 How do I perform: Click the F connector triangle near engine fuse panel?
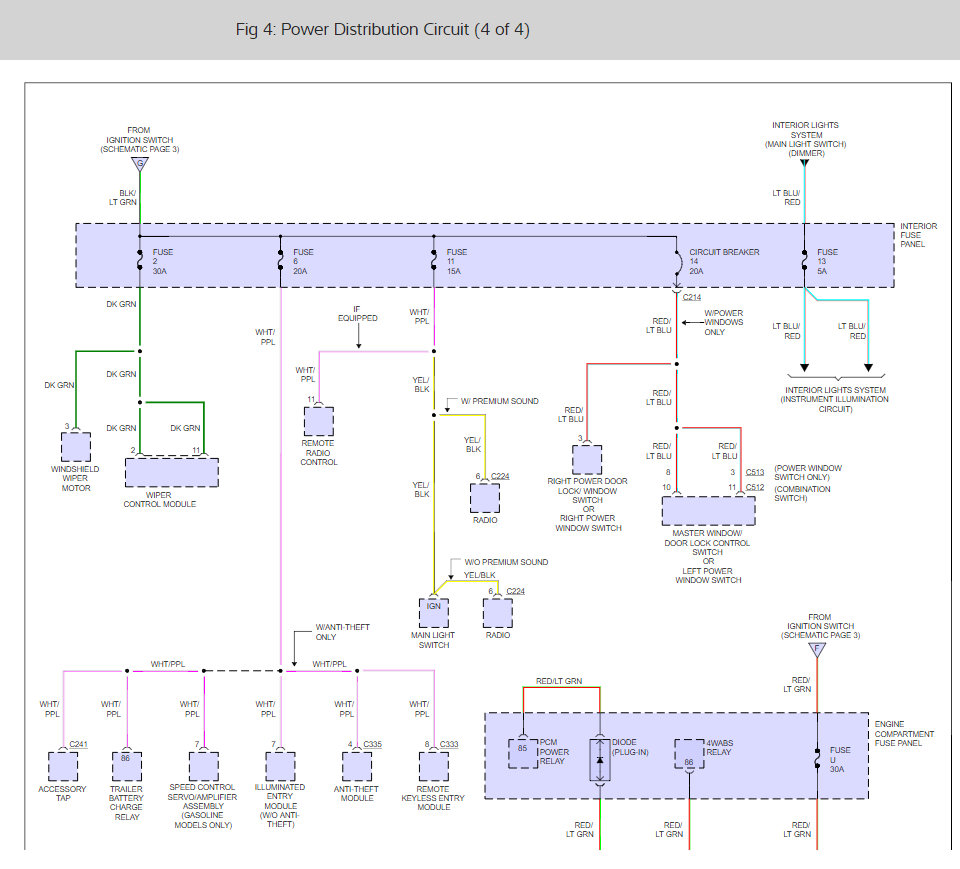tap(817, 650)
